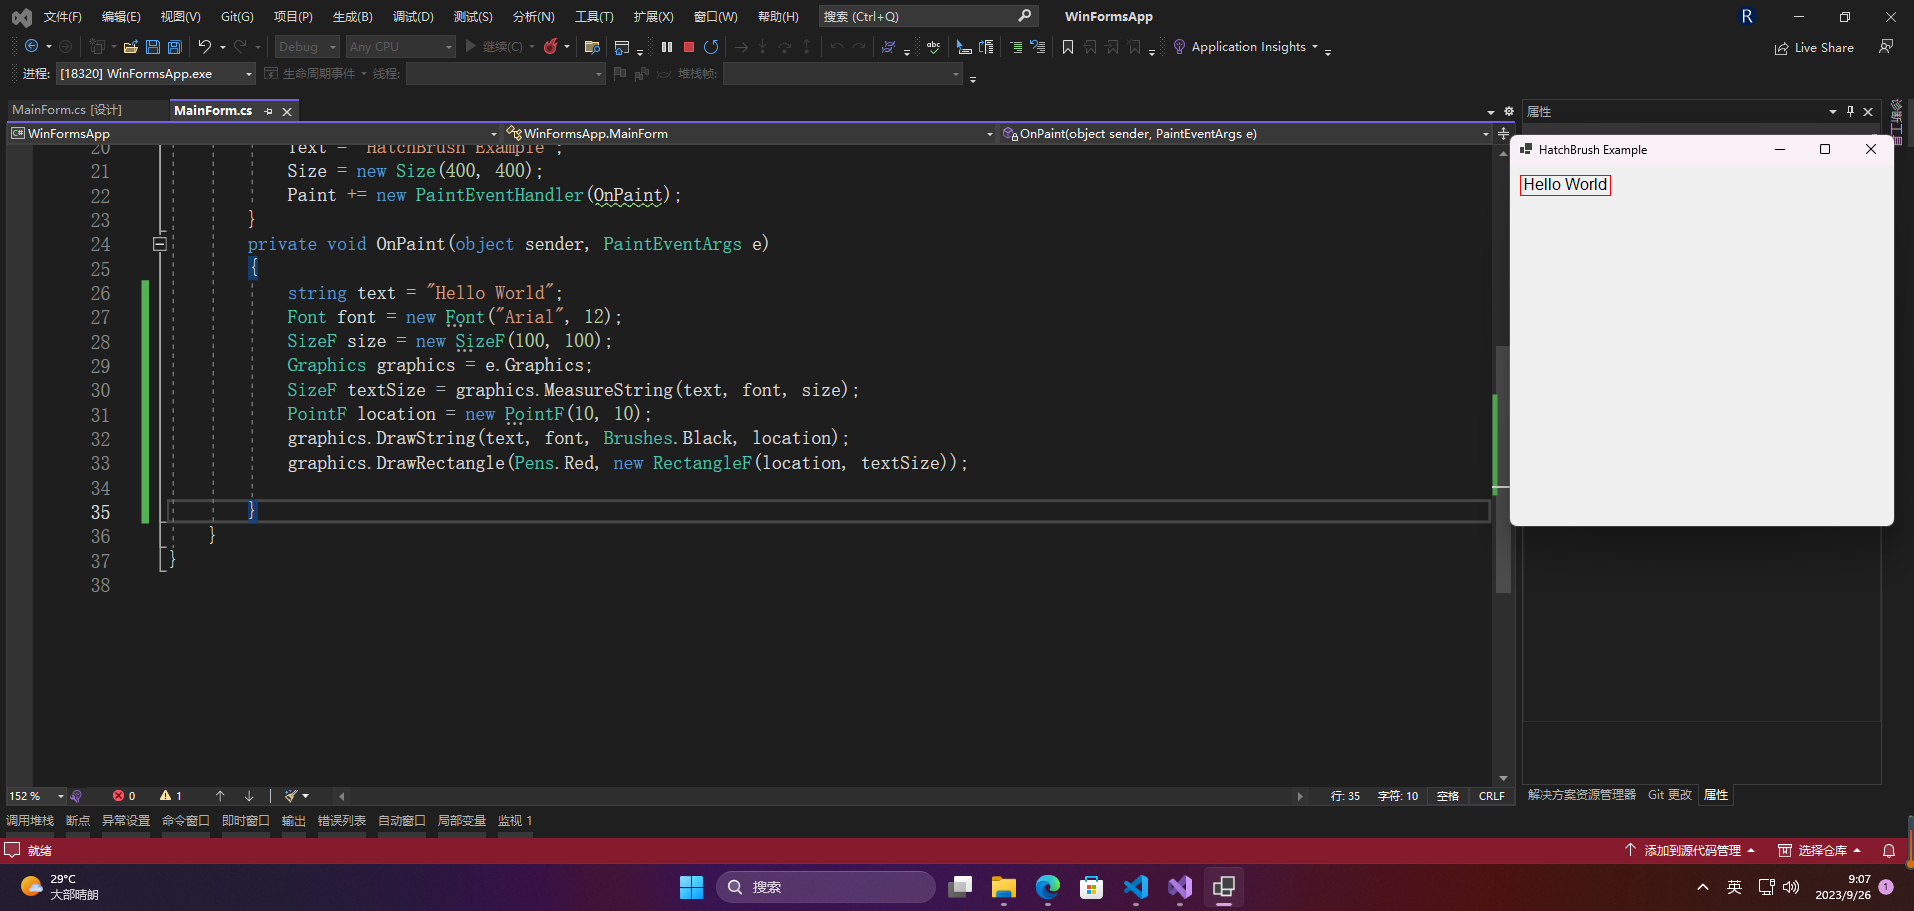The height and width of the screenshot is (911, 1914).
Task: Open the 解决方案资源管理器 tab
Action: click(x=1582, y=795)
